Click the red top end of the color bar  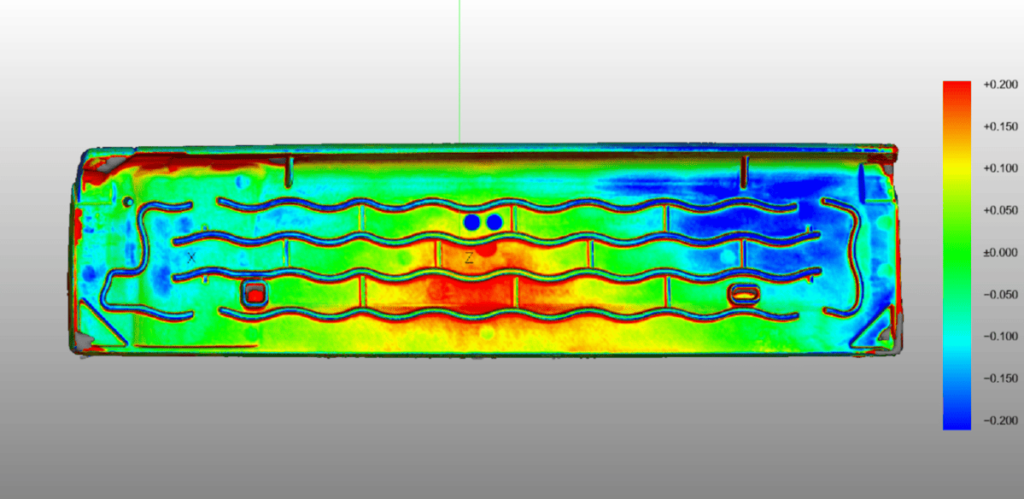tap(956, 90)
